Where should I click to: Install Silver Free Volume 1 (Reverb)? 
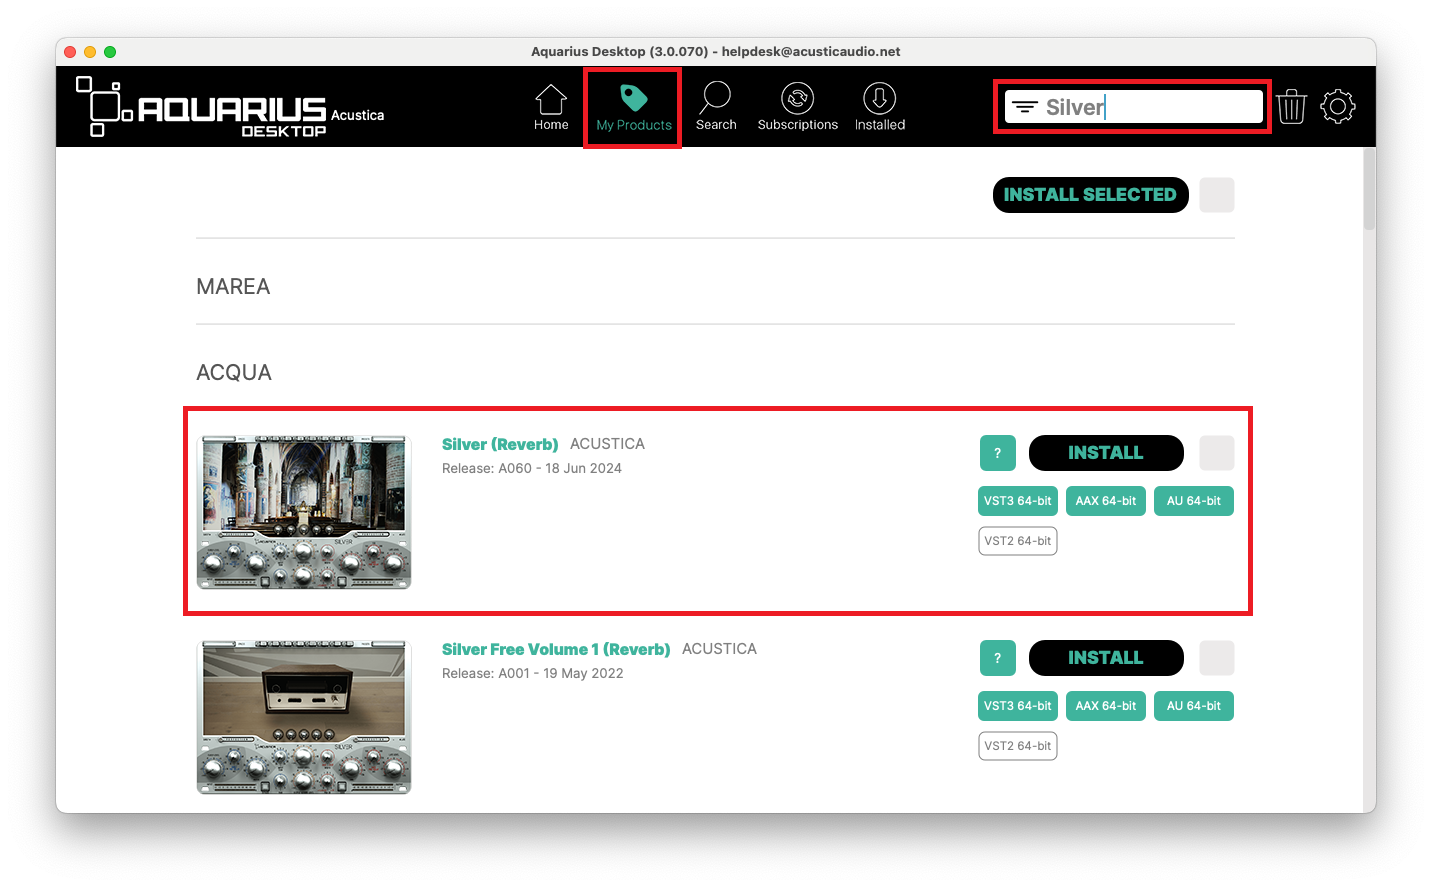(1106, 658)
